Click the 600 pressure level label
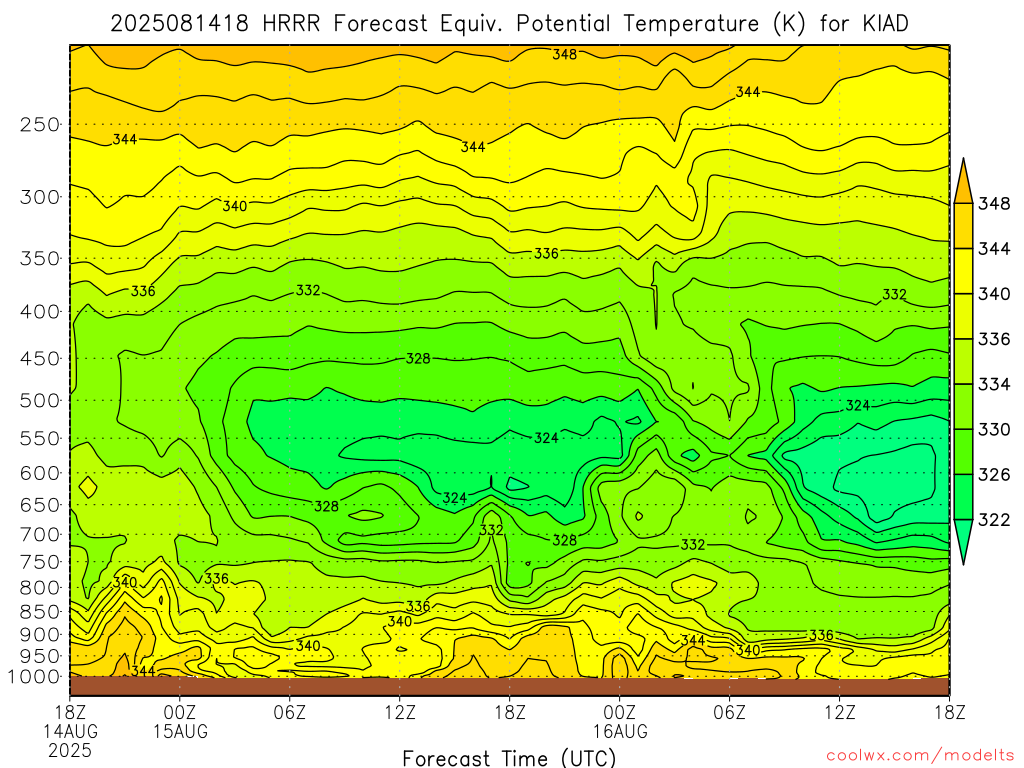Screen dimensions: 1024x768 tap(39, 473)
